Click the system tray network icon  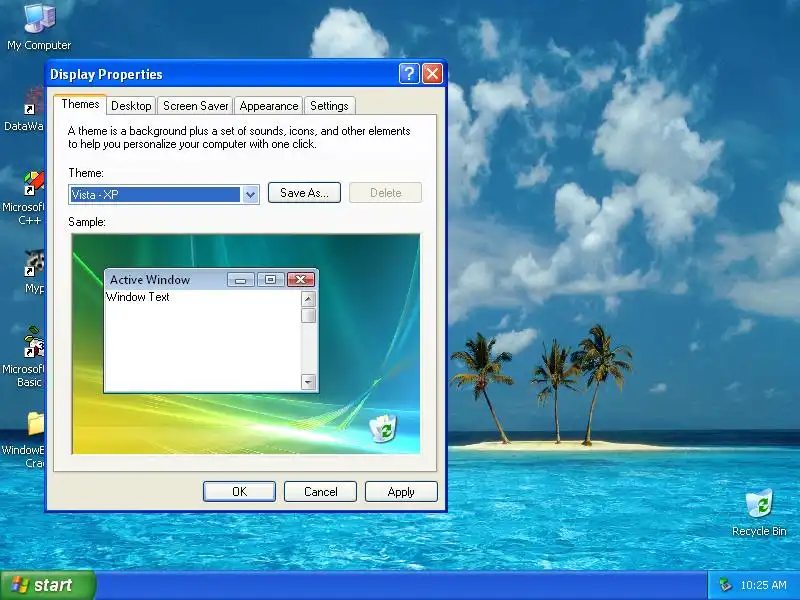pyautogui.click(x=724, y=585)
